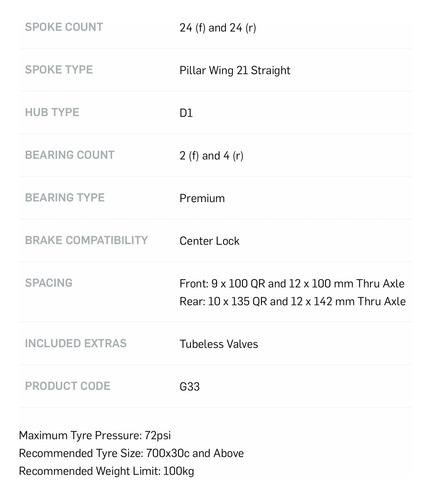Click the Recommended Weight Limit line
This screenshot has height=500, width=431.
click(x=107, y=471)
